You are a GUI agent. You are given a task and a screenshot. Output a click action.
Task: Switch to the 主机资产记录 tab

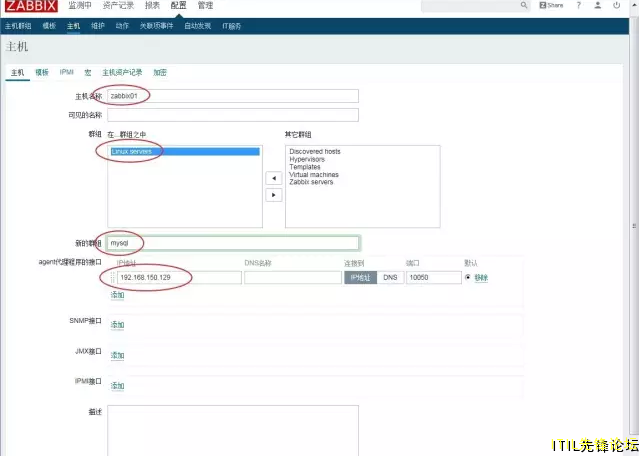[122, 73]
